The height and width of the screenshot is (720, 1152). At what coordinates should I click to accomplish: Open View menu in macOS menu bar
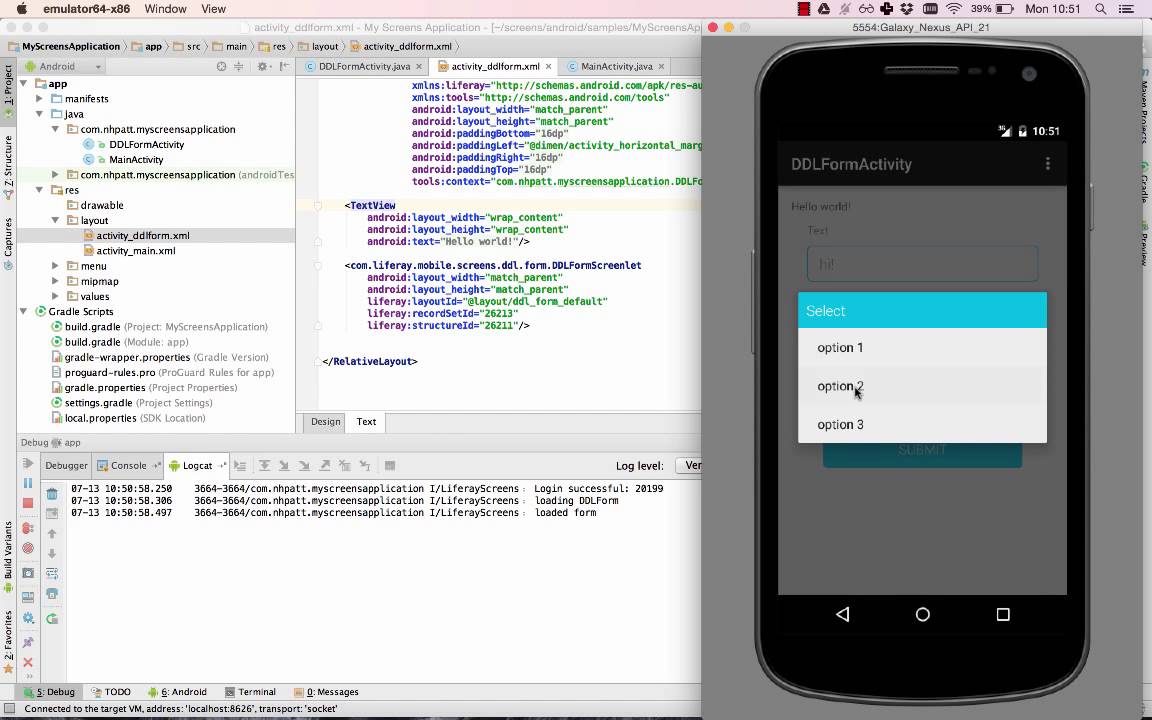213,9
